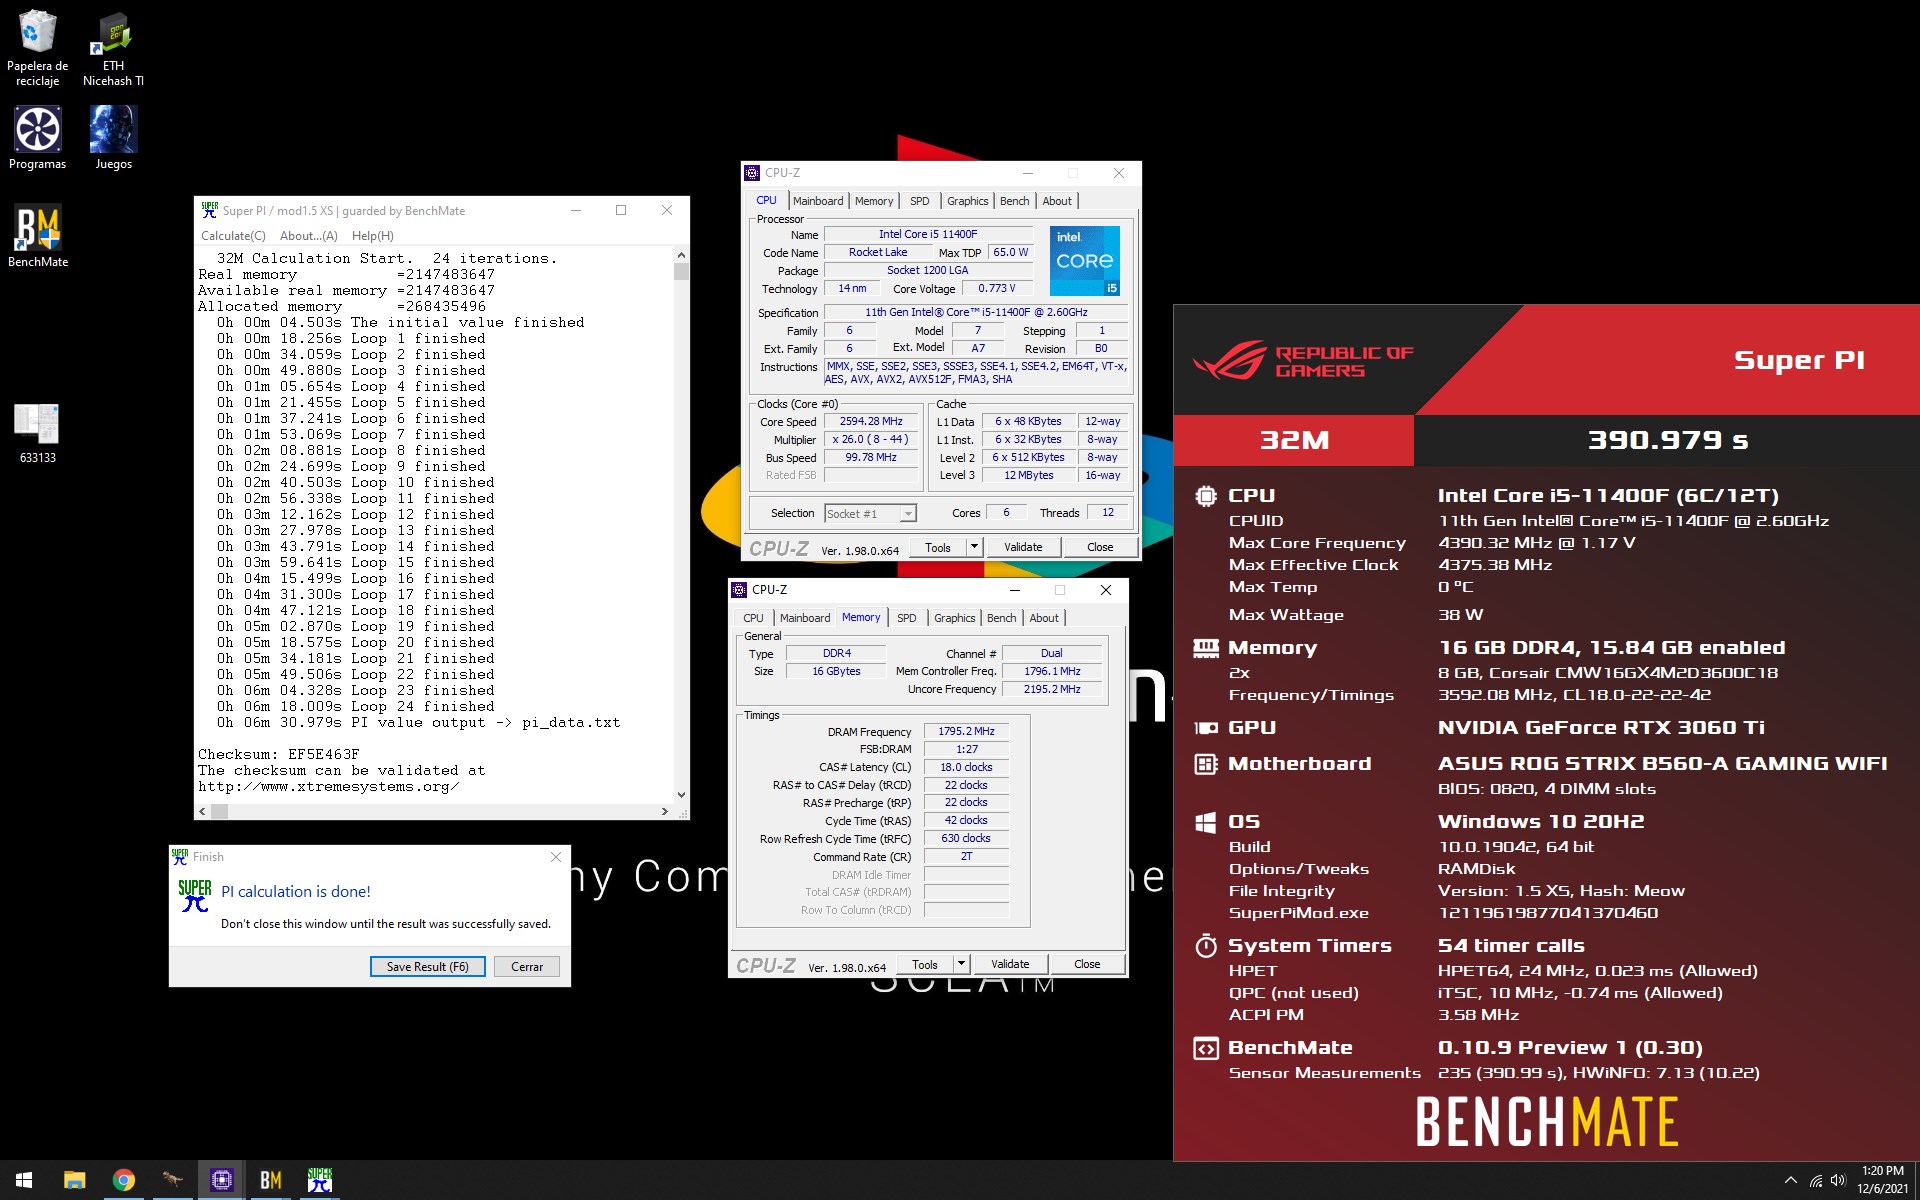This screenshot has height=1200, width=1920.
Task: Open About tab in upper CPU-Z
Action: [x=1057, y=201]
